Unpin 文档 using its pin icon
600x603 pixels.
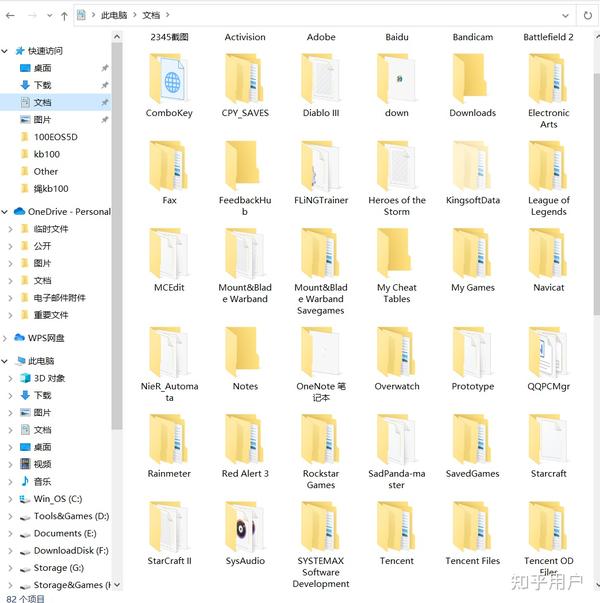click(105, 102)
